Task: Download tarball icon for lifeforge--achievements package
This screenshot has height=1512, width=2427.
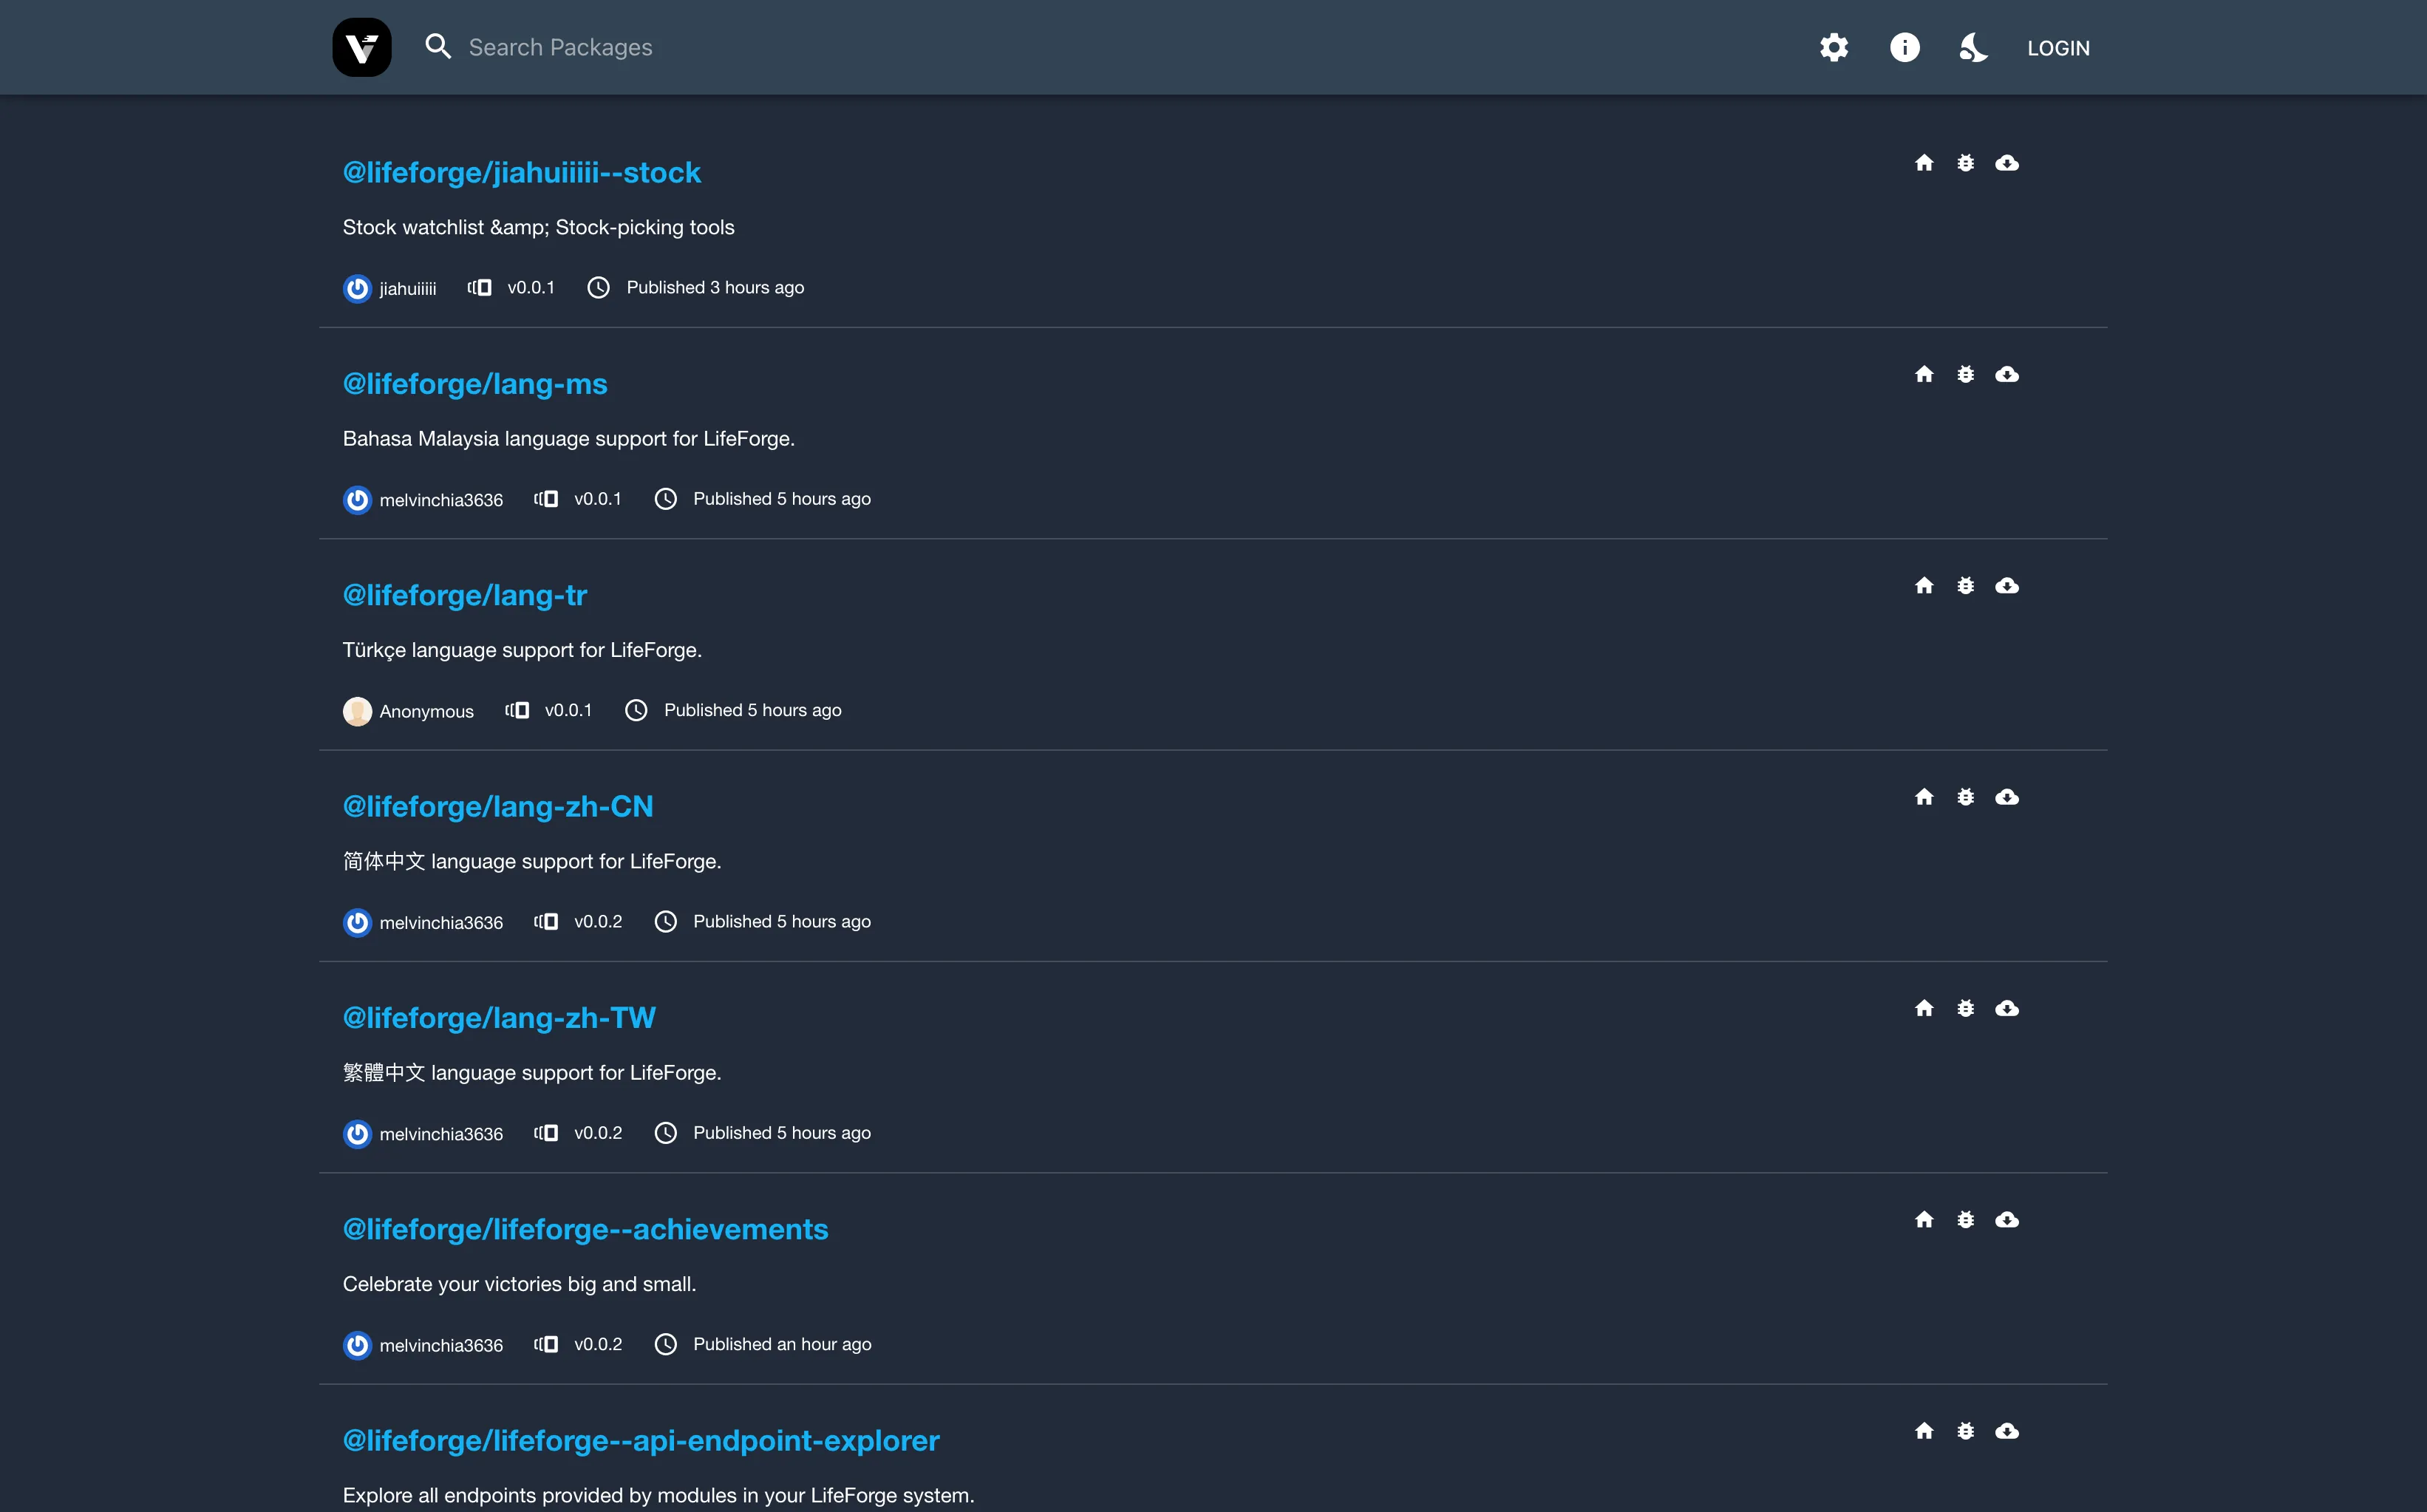Action: pos(2007,1220)
